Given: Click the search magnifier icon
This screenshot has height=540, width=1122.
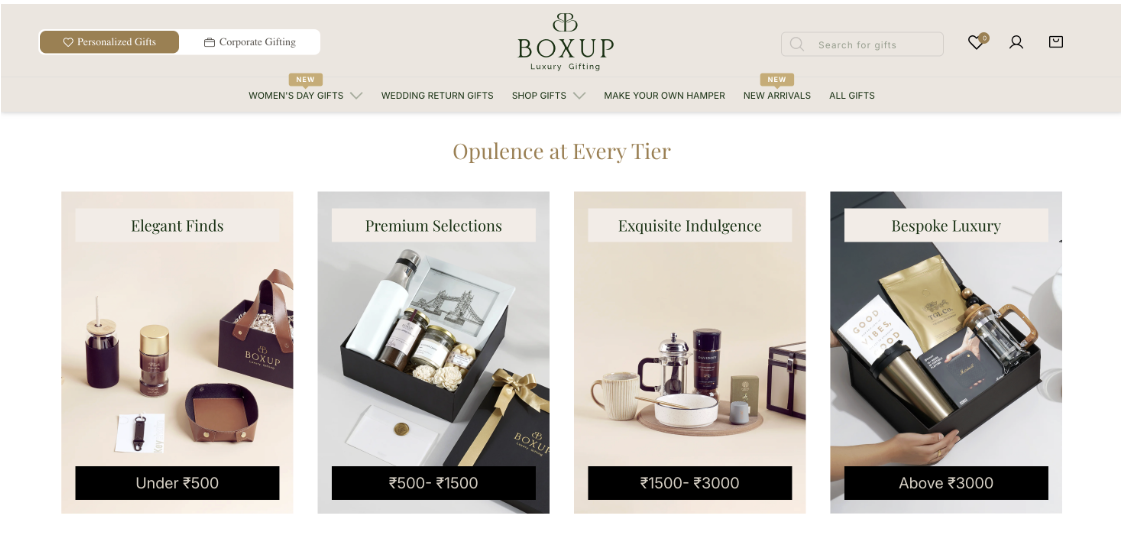Looking at the screenshot, I should (796, 44).
